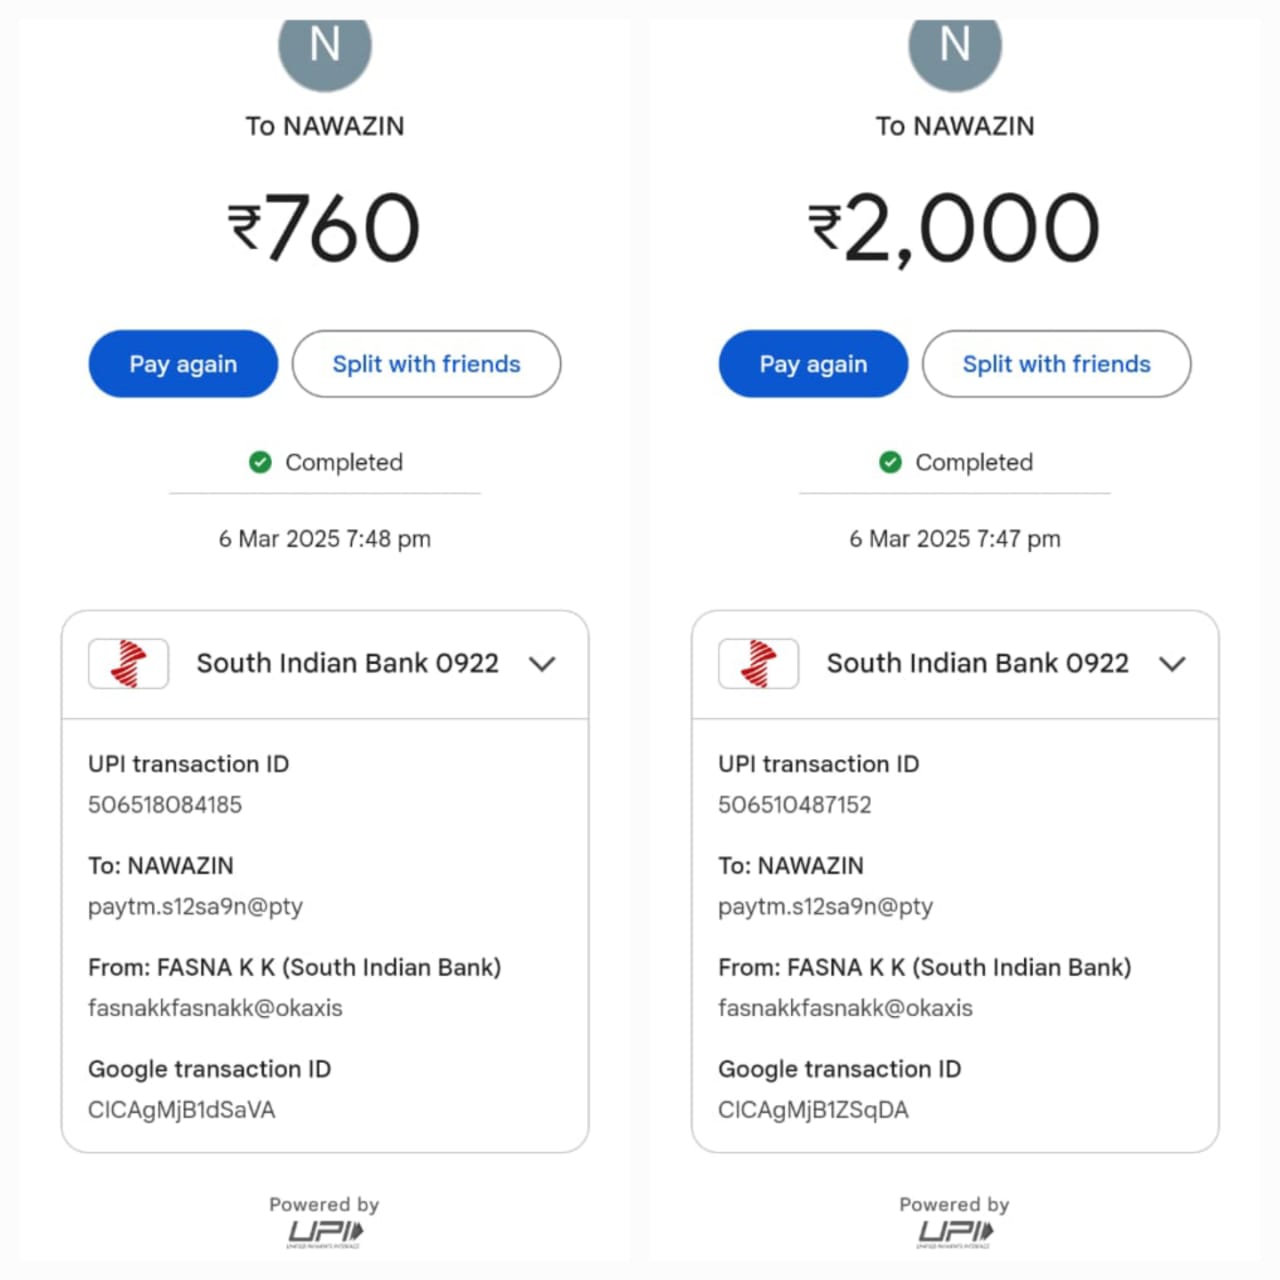The image size is (1280, 1280).
Task: Click the UPI logo under the ₹760 receipt
Action: click(x=325, y=1232)
